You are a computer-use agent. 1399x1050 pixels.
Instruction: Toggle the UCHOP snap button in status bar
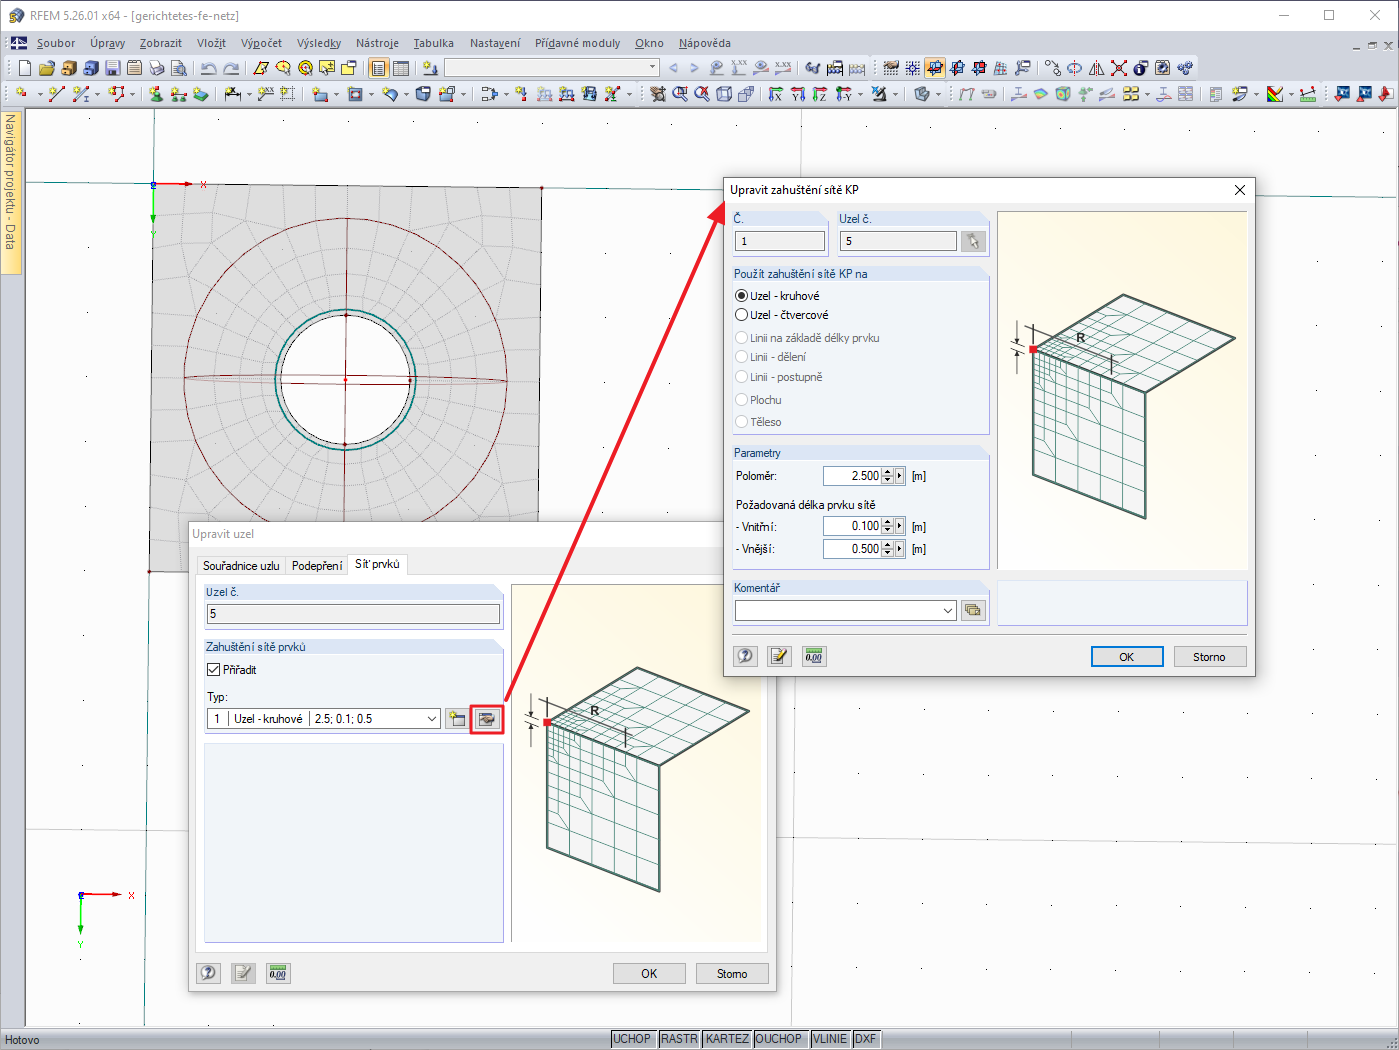pos(632,1039)
